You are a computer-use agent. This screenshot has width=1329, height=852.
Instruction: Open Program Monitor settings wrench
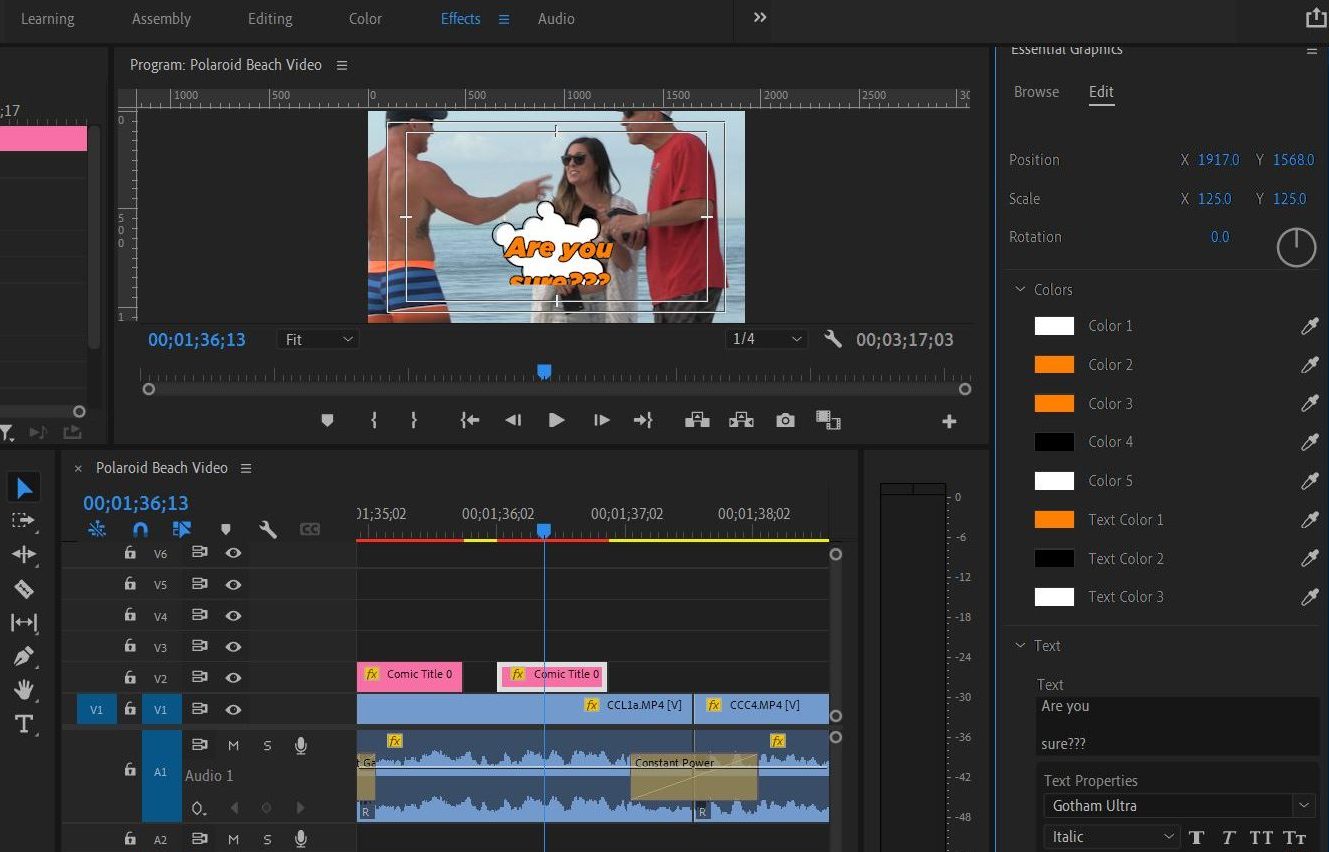tap(832, 339)
